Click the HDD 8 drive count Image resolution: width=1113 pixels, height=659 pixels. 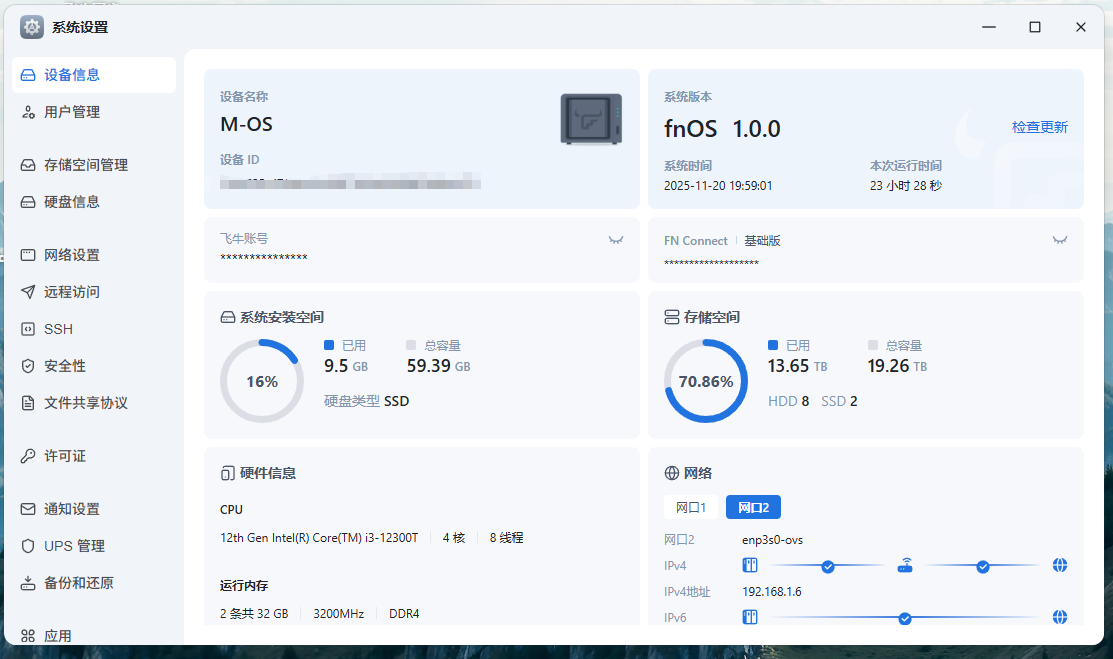pyautogui.click(x=789, y=401)
